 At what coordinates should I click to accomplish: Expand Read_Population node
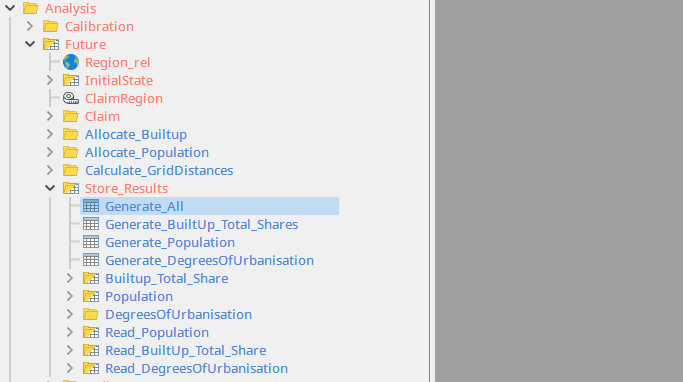tap(70, 332)
